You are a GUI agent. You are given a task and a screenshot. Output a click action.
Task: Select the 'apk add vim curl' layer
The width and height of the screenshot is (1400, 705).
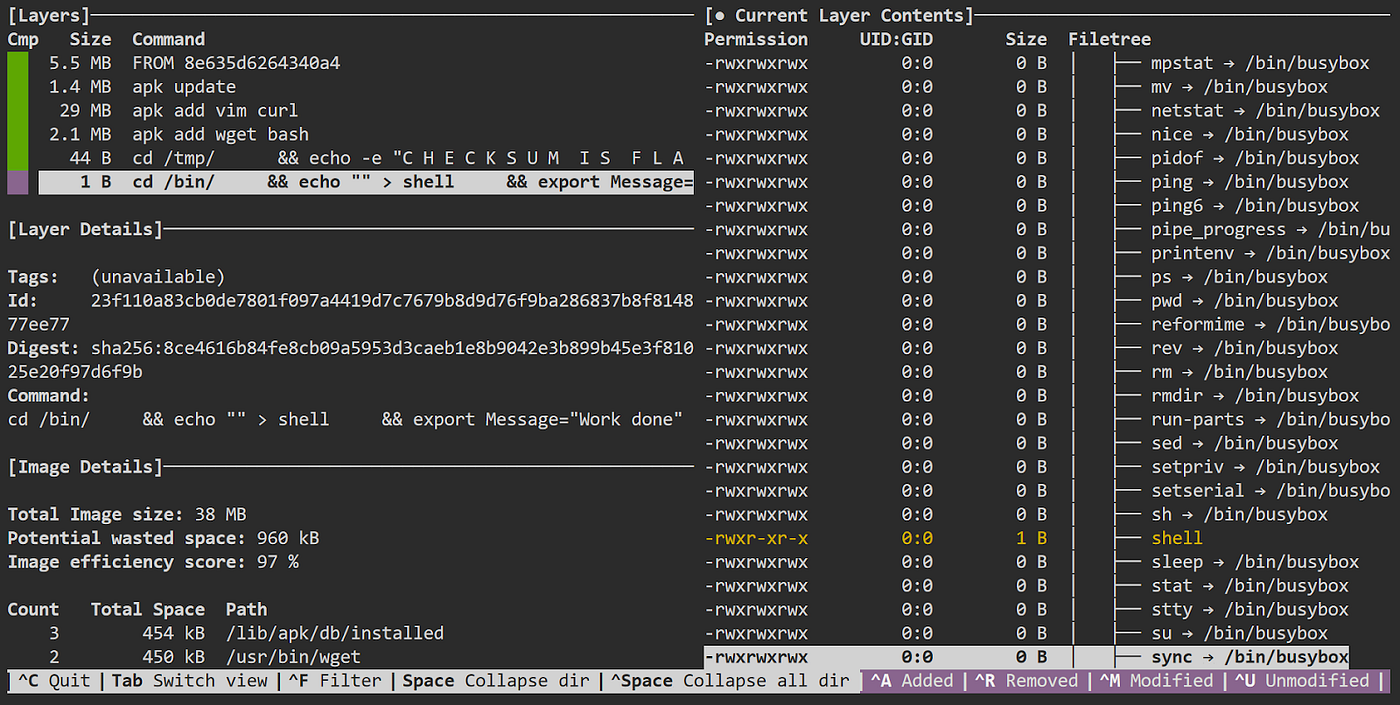(x=365, y=111)
